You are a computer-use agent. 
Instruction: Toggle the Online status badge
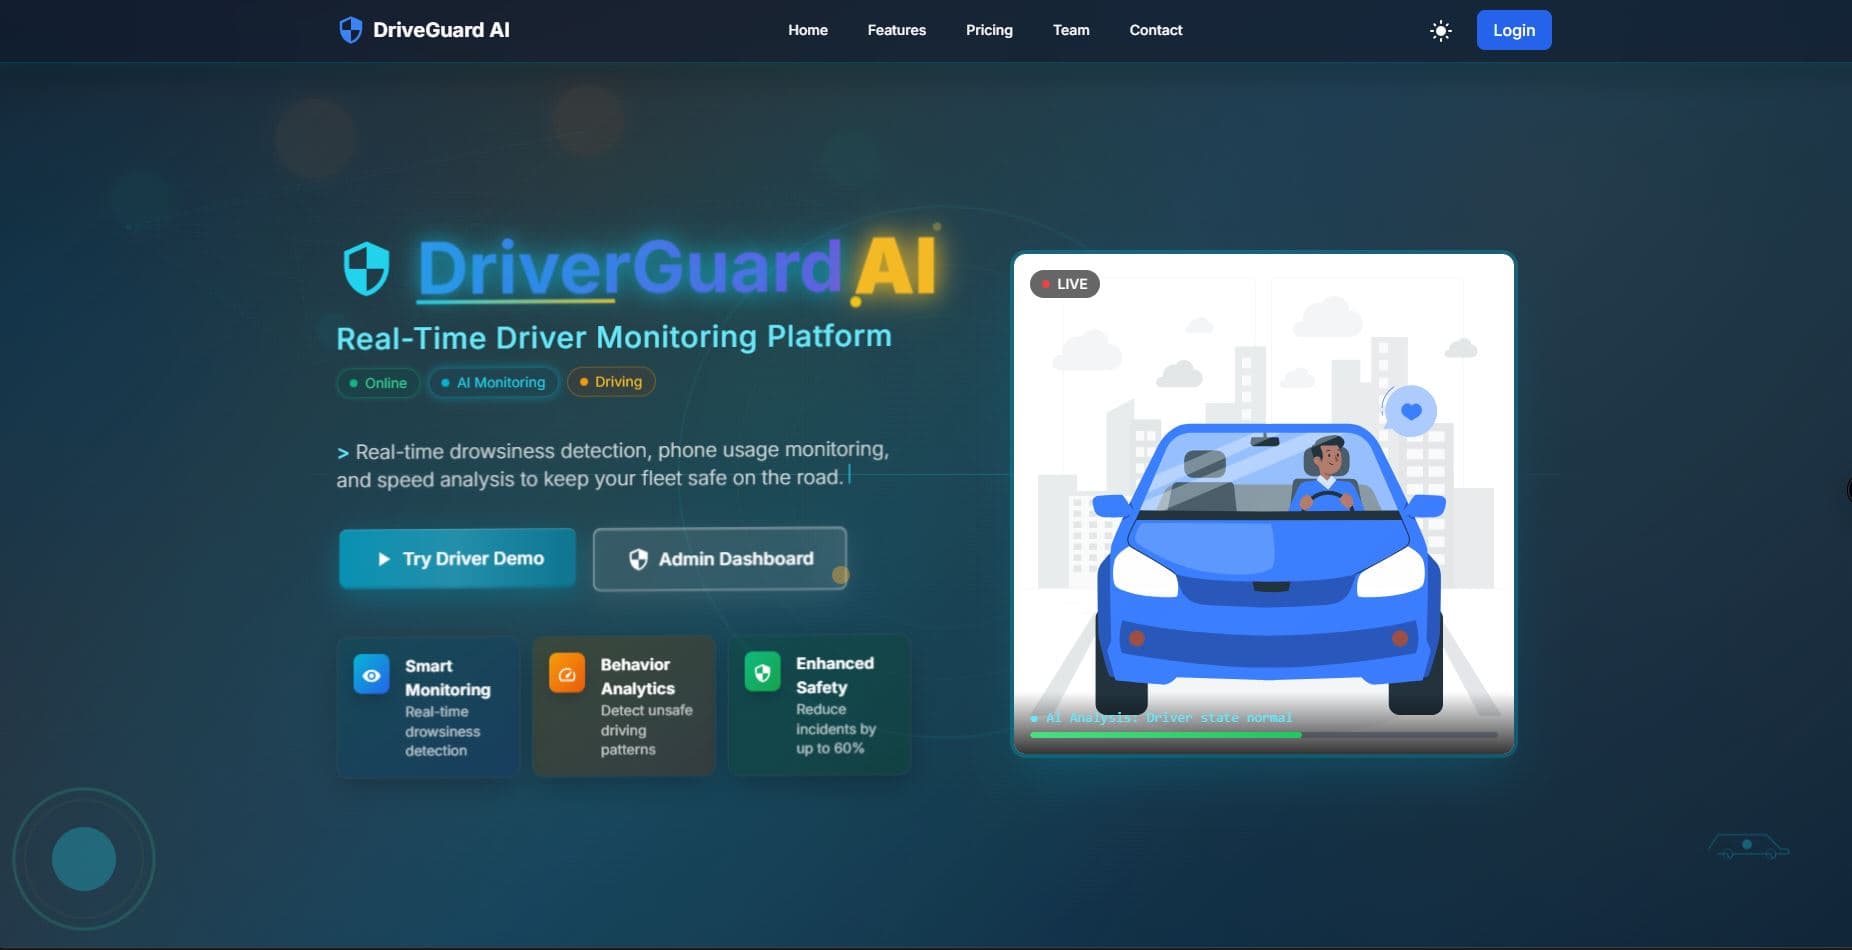coord(377,382)
